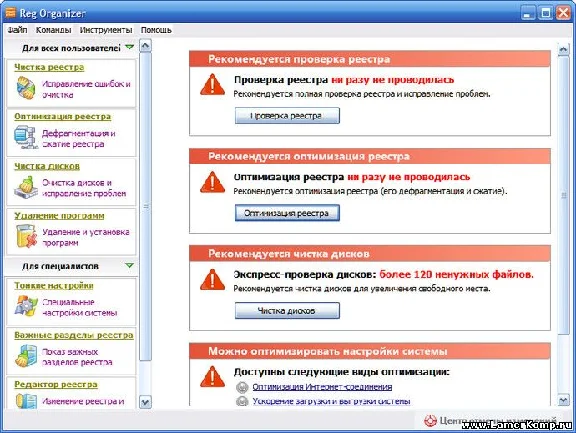The image size is (576, 433).
Task: Click the main panel scroll down arrow
Action: tap(564, 400)
